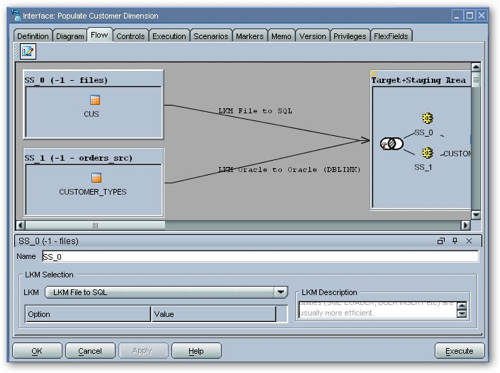This screenshot has width=500, height=373.
Task: Open the Controls tab
Action: point(130,36)
